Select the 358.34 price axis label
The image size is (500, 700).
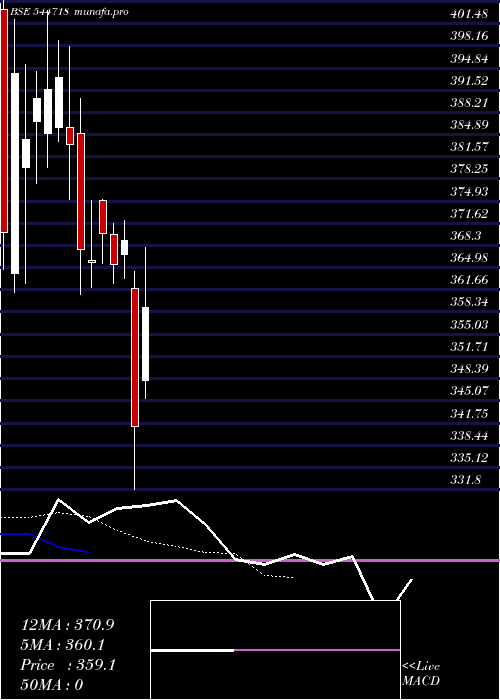tap(469, 302)
